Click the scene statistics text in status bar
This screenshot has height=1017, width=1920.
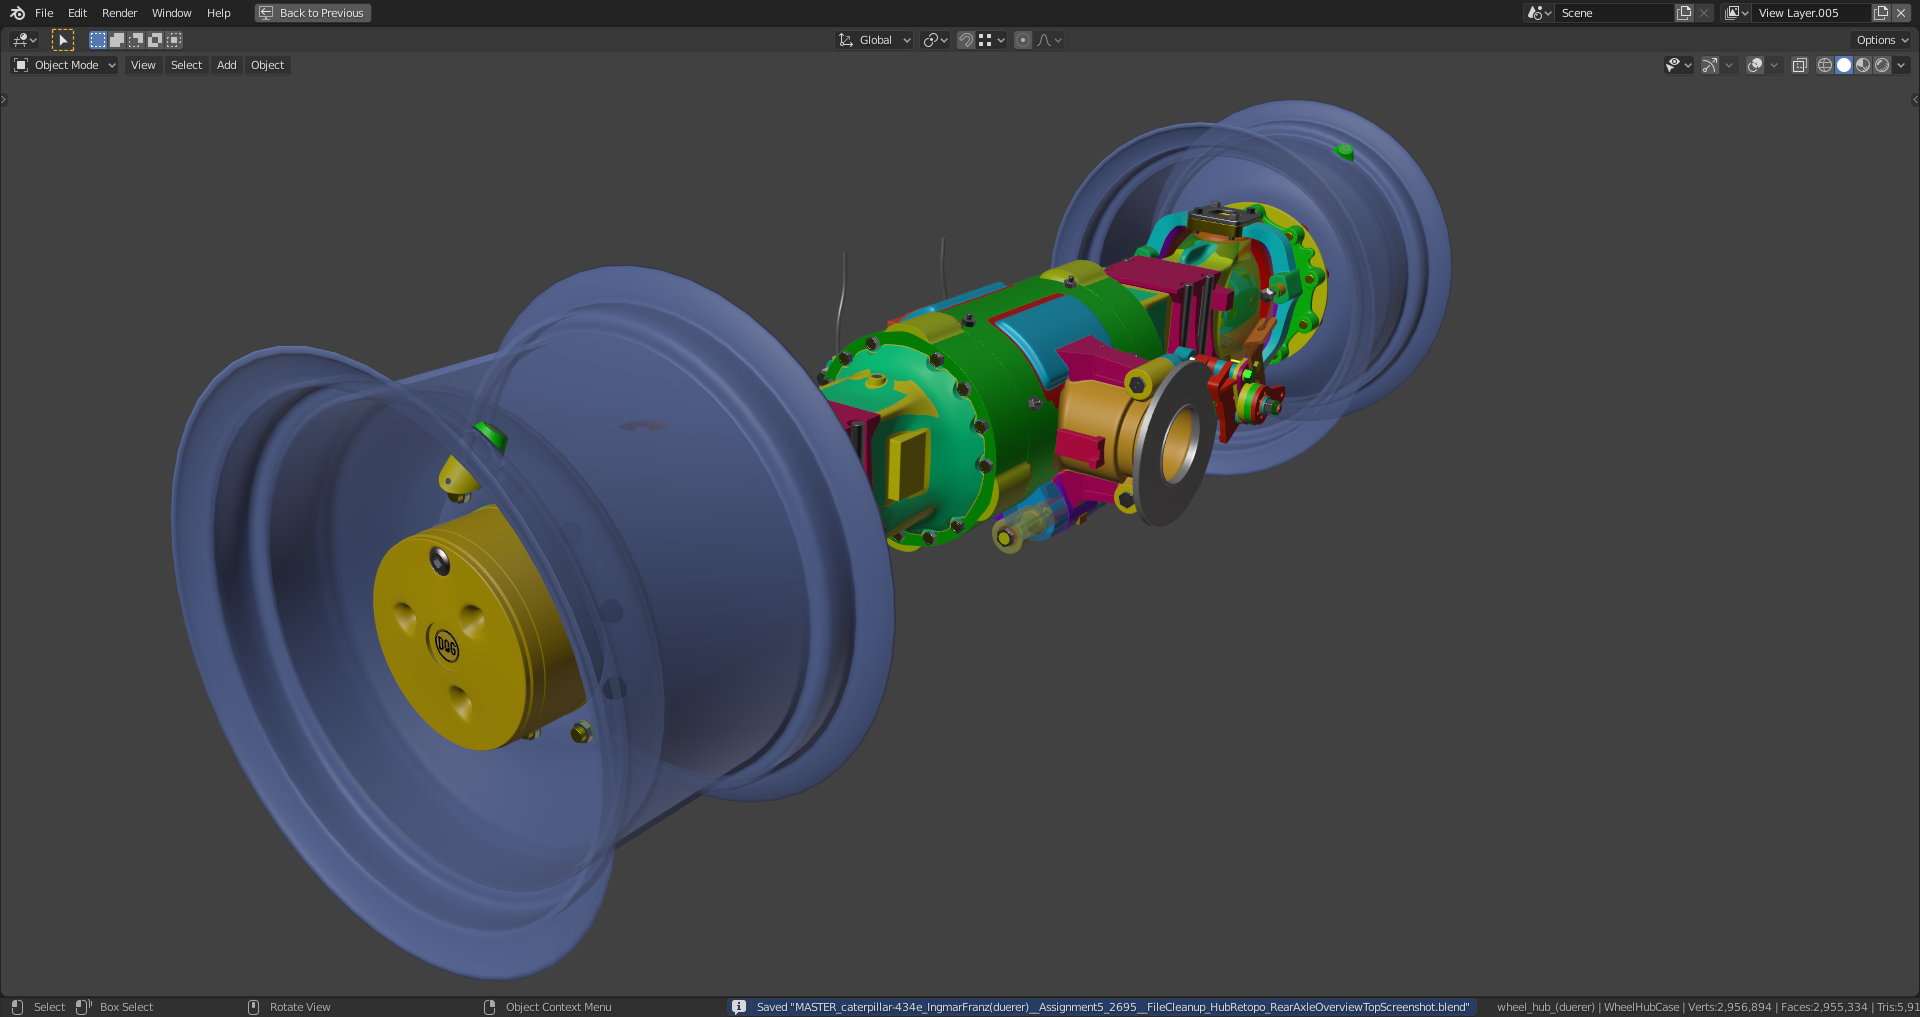pyautogui.click(x=1706, y=1007)
